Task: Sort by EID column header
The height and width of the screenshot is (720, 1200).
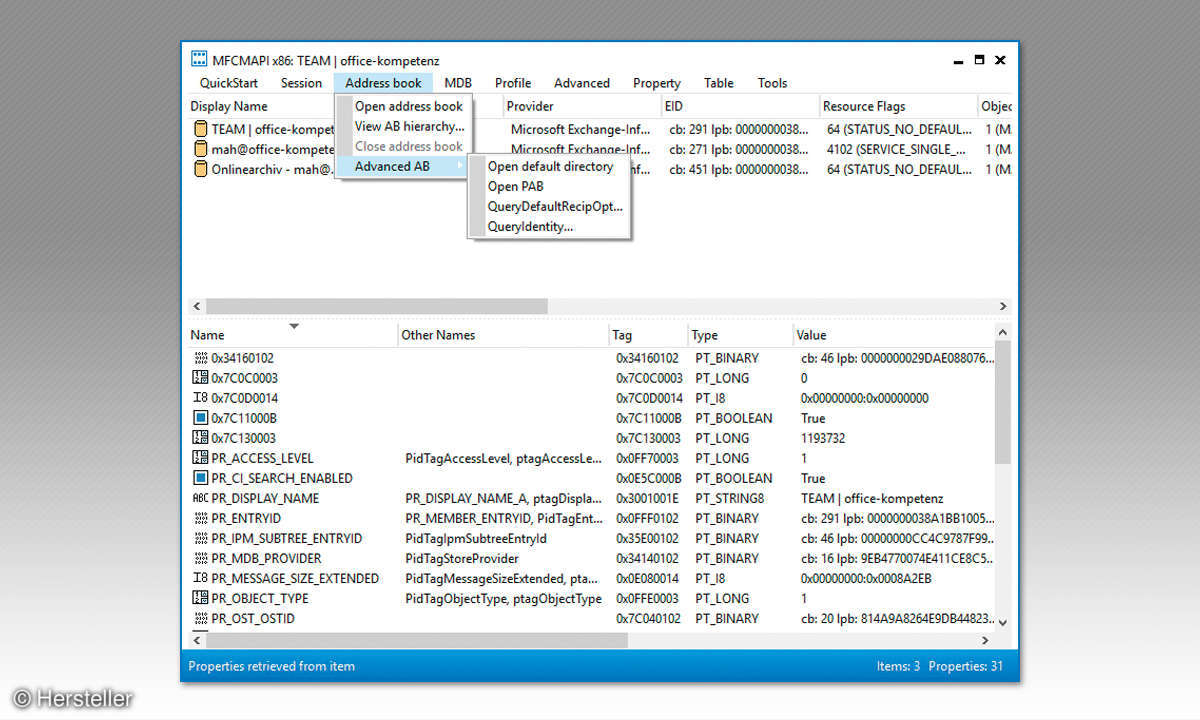Action: point(674,106)
